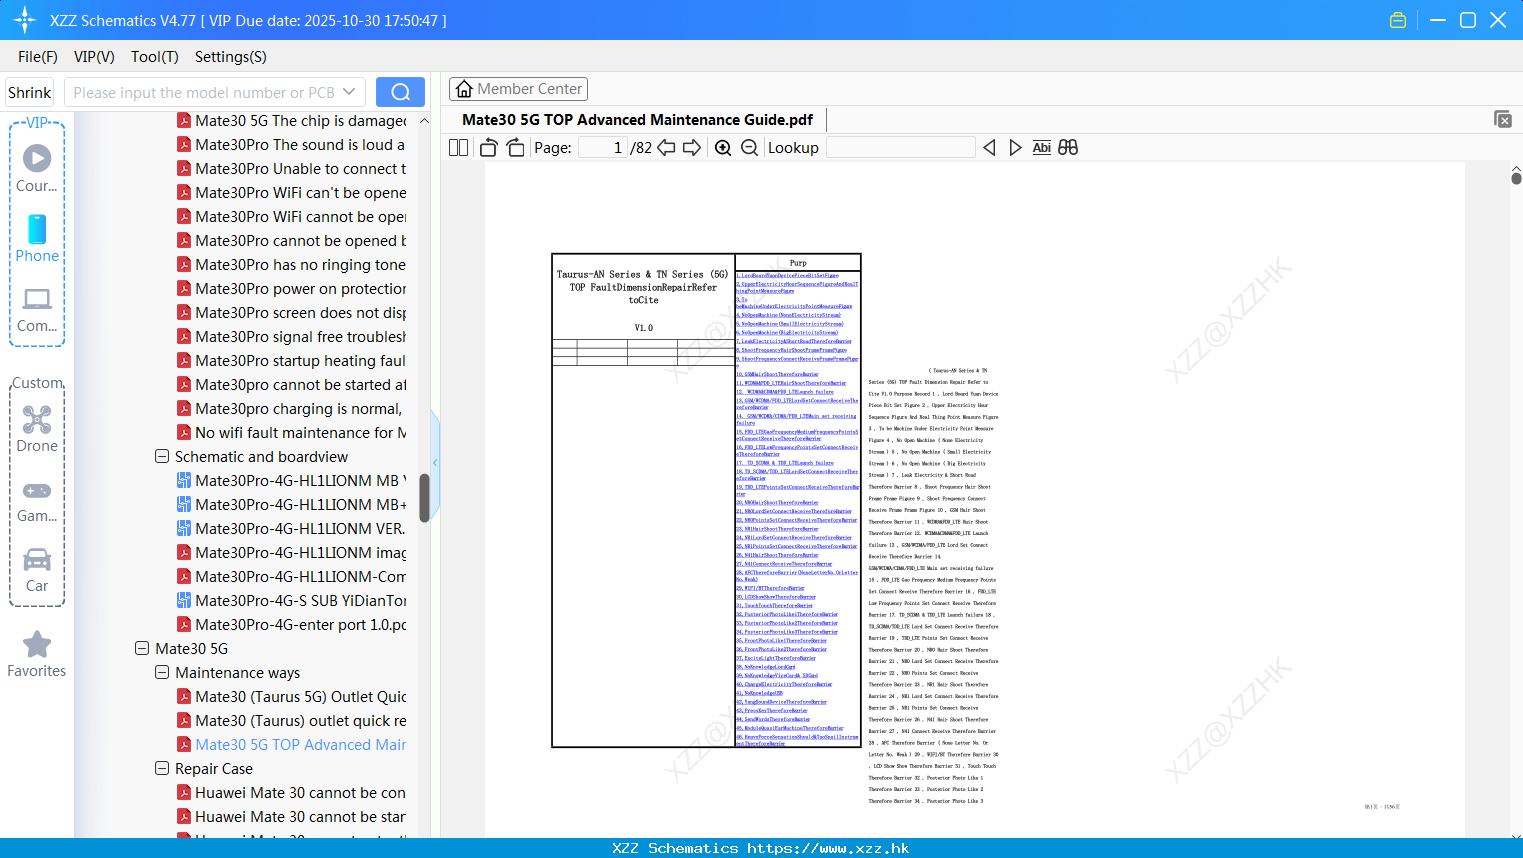This screenshot has height=858, width=1523.
Task: Open Huawei Mate 30 cannot be connected file
Action: (292, 793)
